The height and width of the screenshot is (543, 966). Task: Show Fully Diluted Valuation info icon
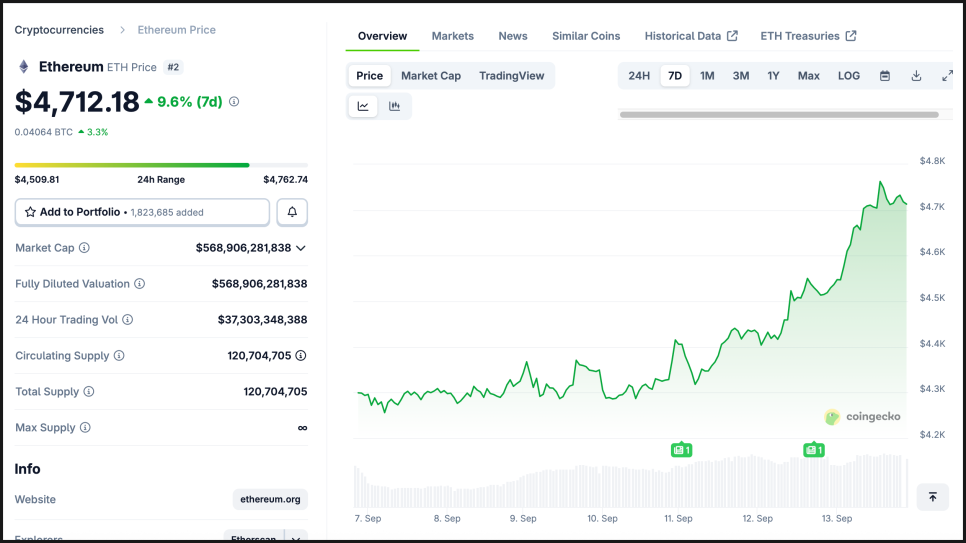(x=140, y=284)
